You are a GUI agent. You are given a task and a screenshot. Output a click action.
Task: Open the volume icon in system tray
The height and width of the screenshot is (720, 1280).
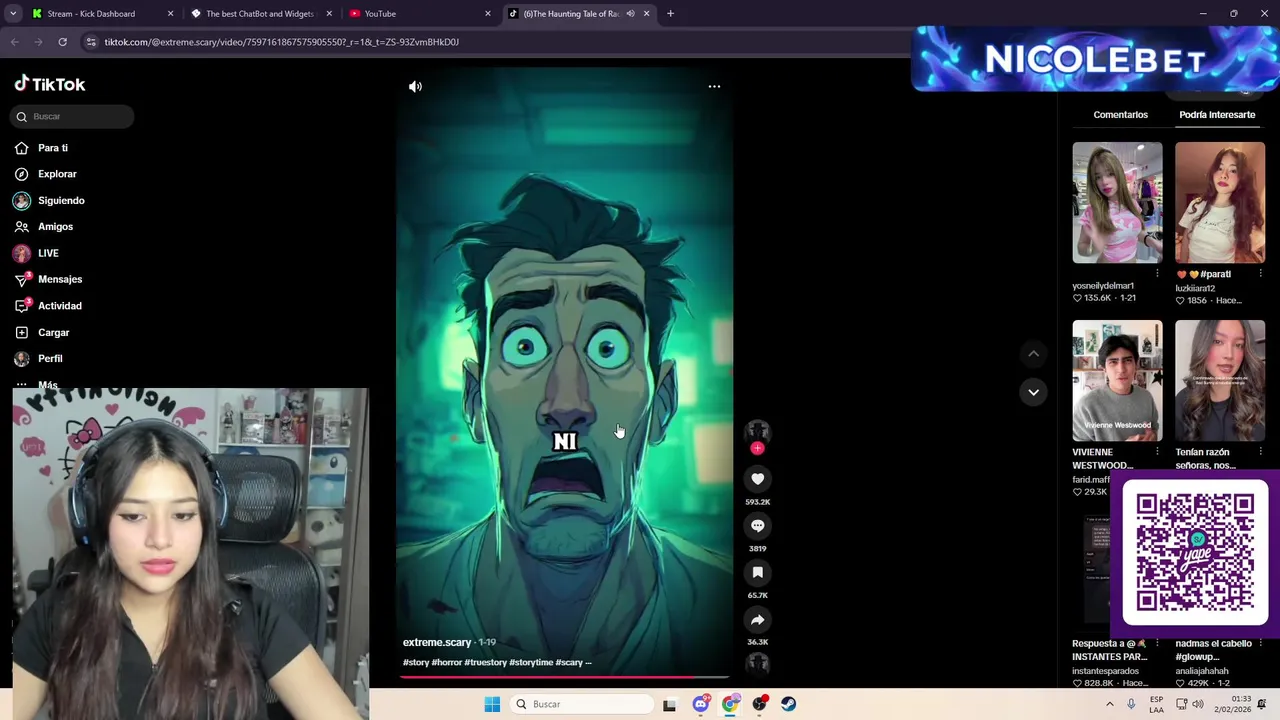tap(1199, 704)
